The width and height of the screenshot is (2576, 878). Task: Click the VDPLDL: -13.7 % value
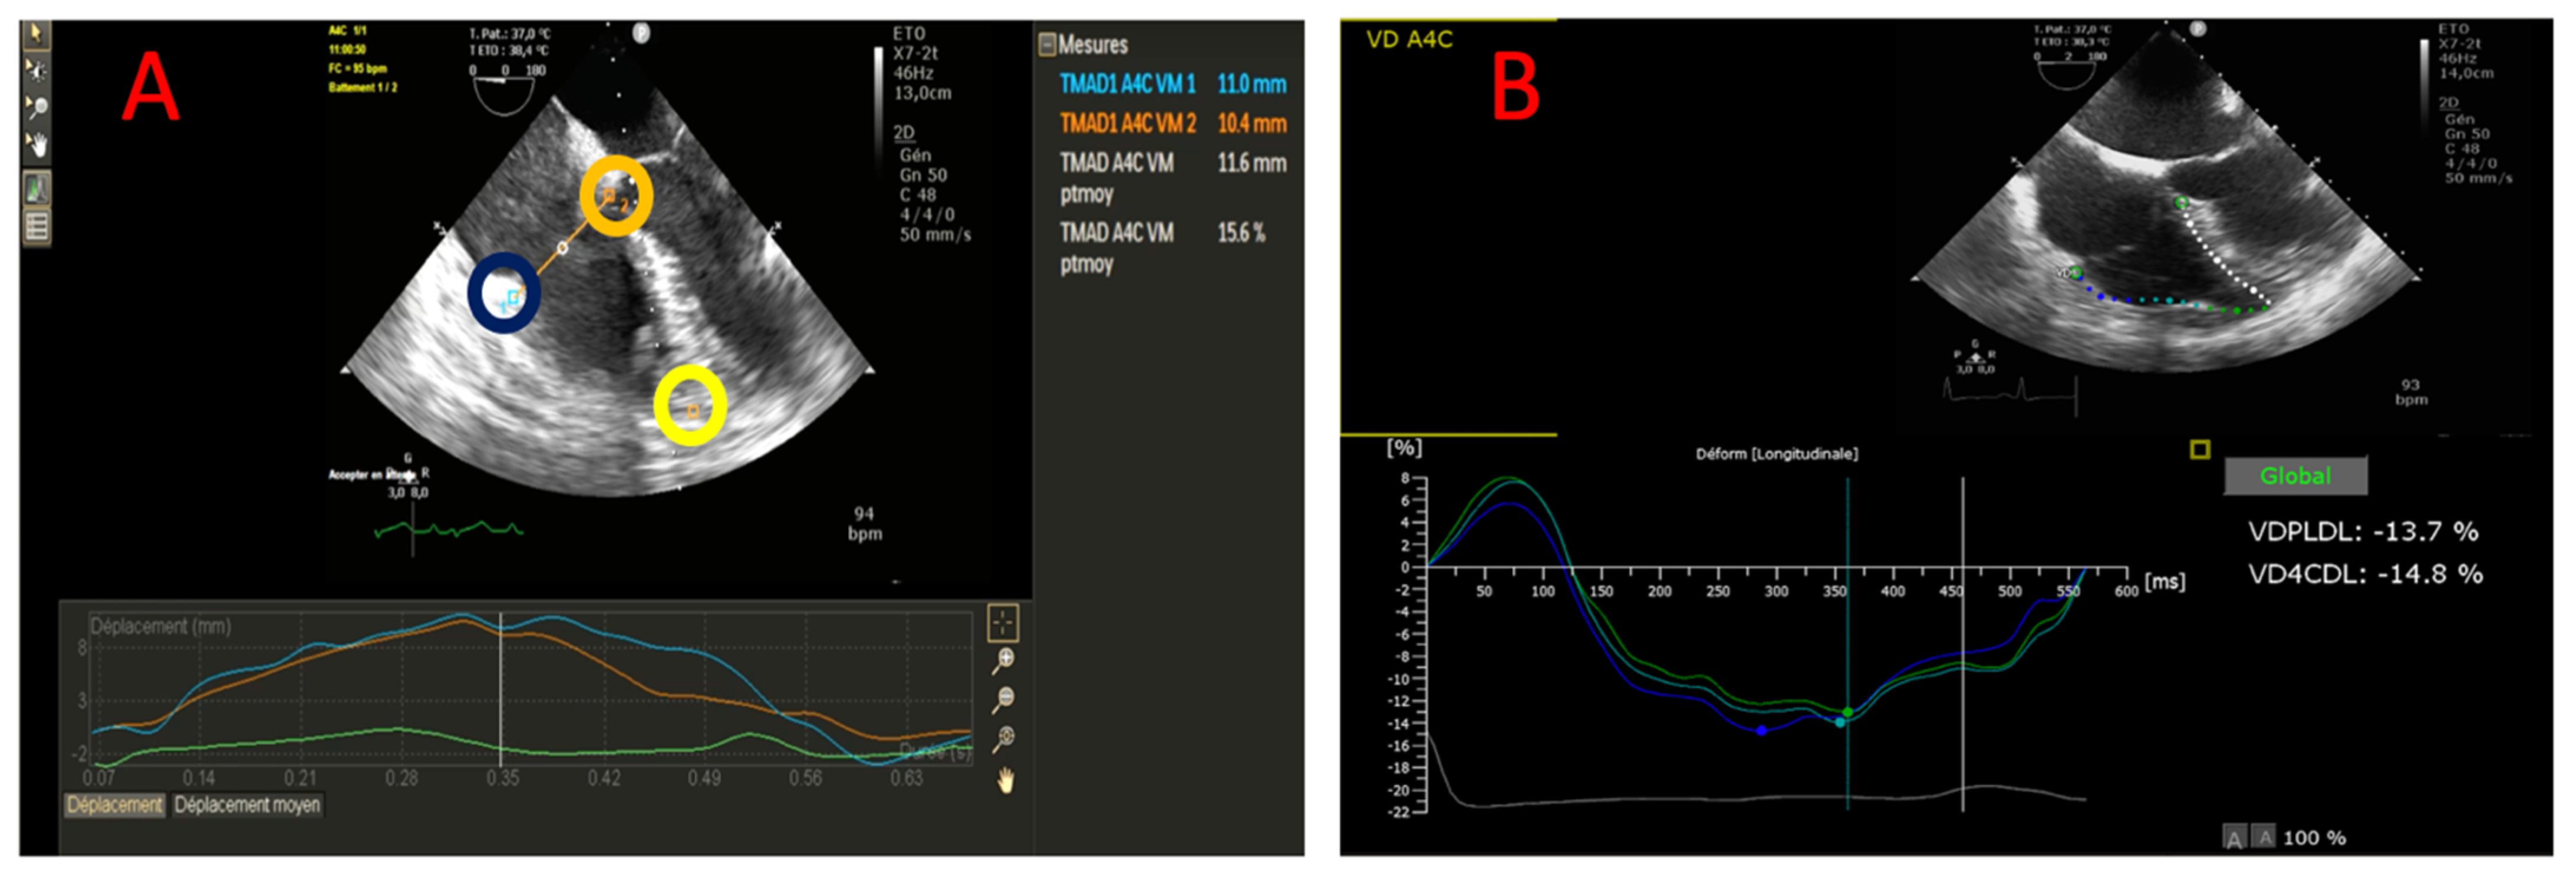(x=2363, y=532)
